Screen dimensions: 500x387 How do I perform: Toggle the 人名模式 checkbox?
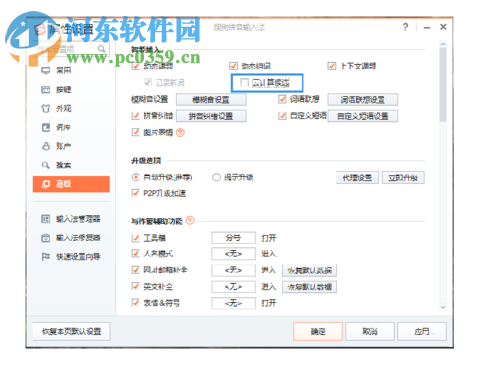[x=135, y=254]
